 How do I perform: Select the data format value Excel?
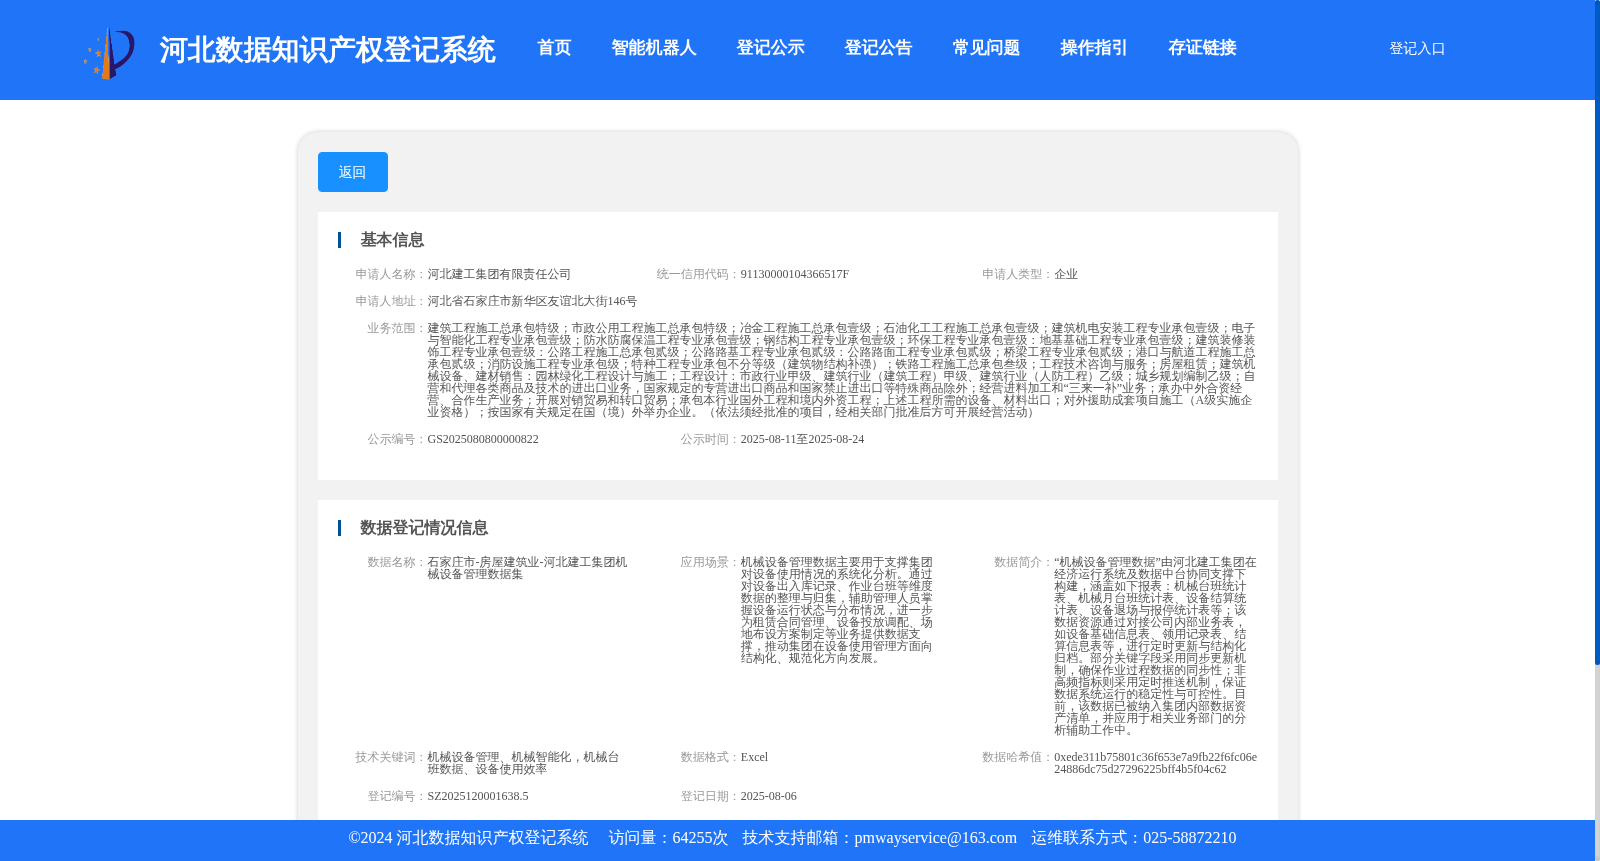(x=754, y=757)
